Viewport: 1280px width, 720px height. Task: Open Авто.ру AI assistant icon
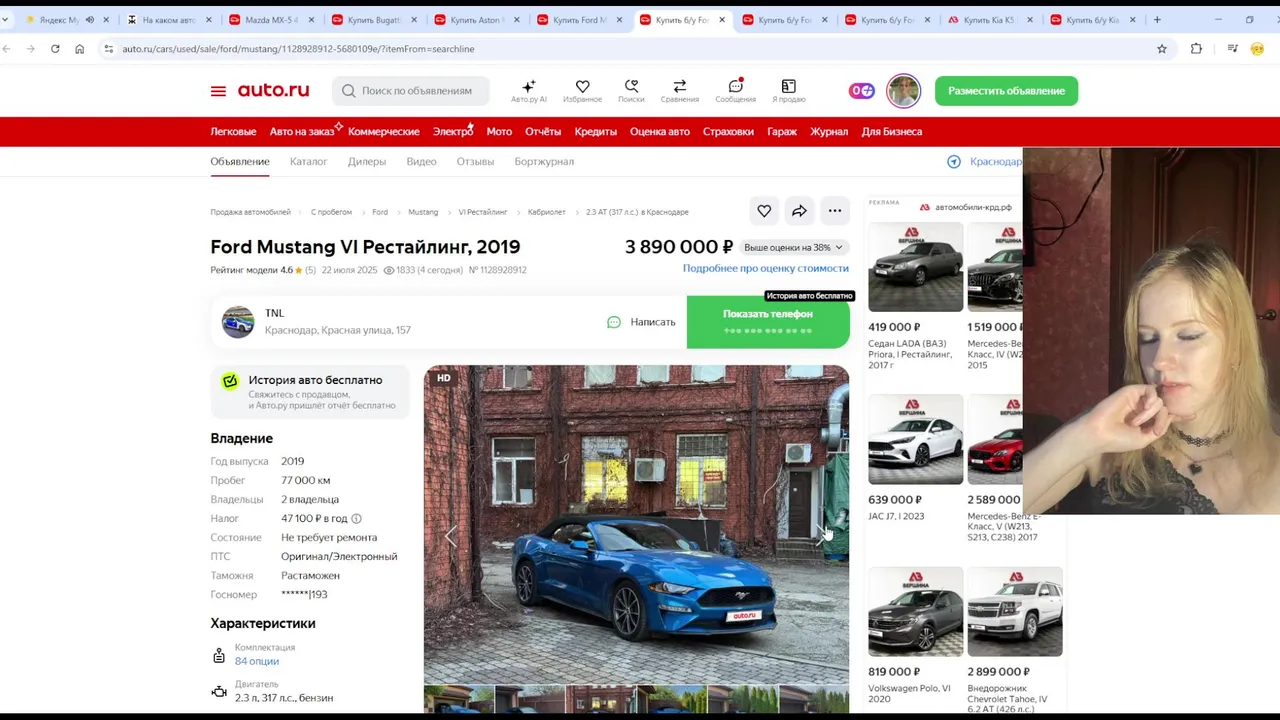(x=529, y=91)
